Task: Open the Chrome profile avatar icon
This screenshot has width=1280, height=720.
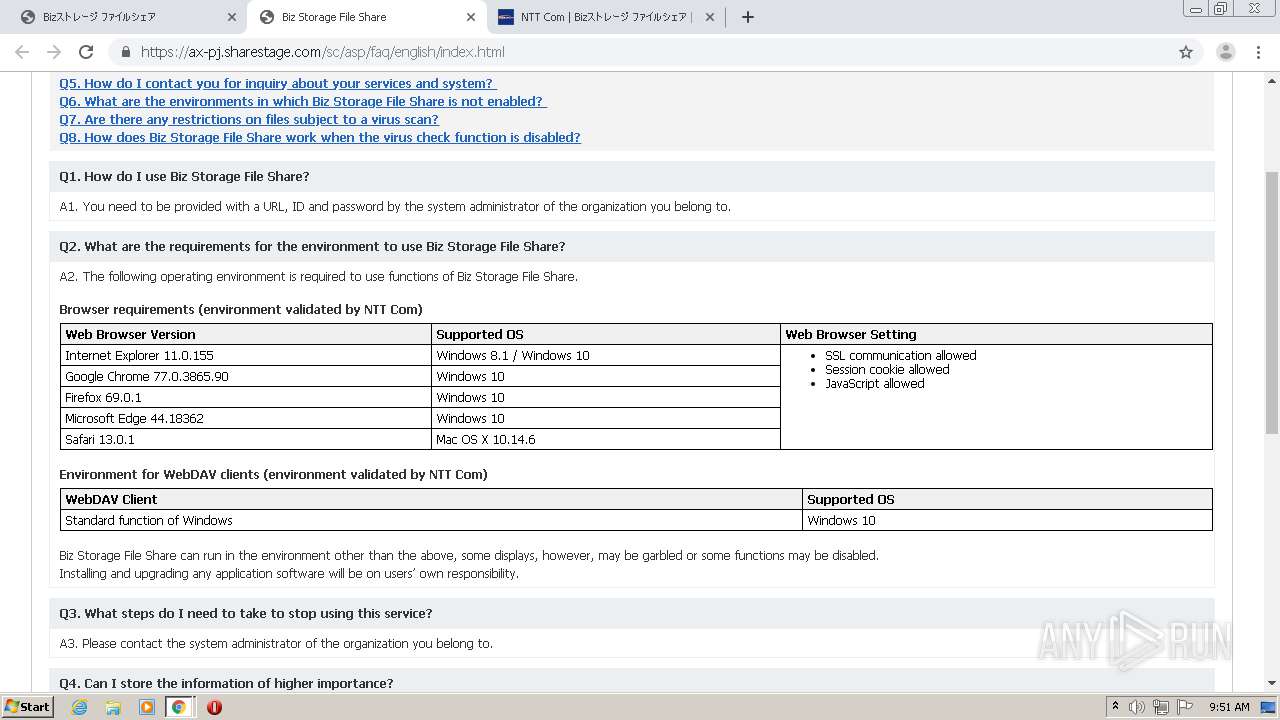Action: tap(1225, 52)
